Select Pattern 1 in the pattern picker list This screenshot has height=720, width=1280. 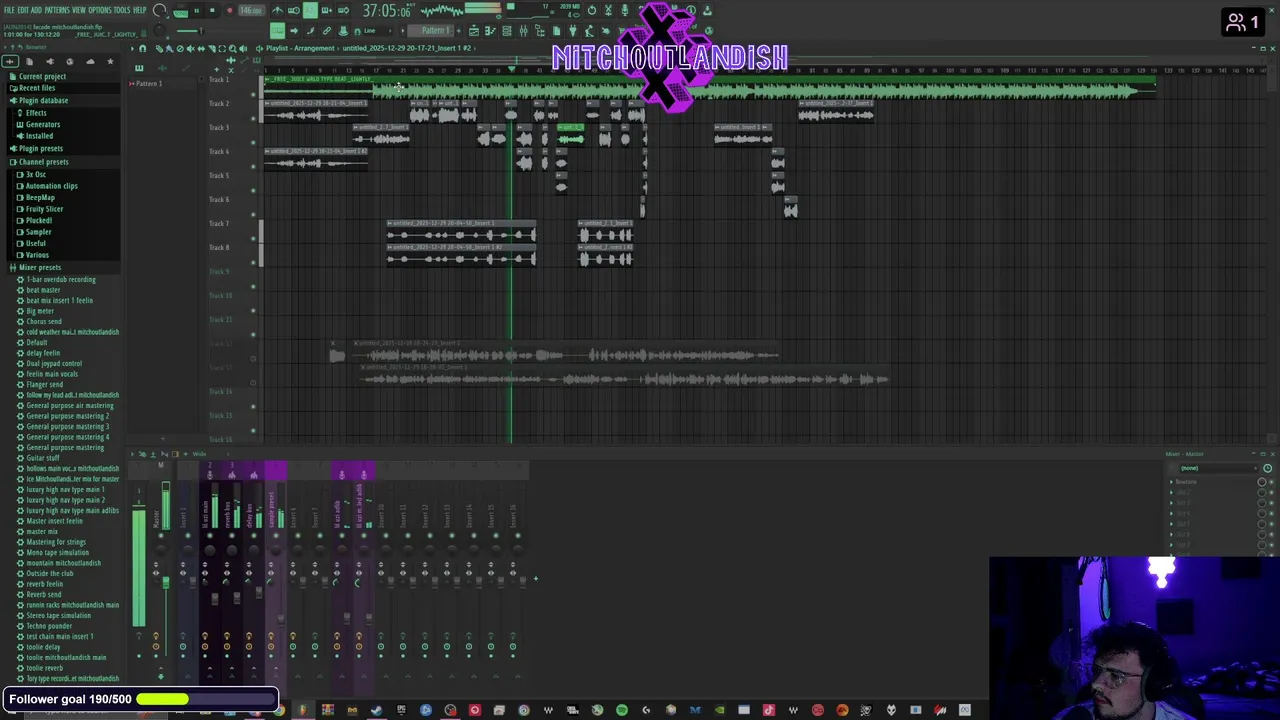(147, 83)
